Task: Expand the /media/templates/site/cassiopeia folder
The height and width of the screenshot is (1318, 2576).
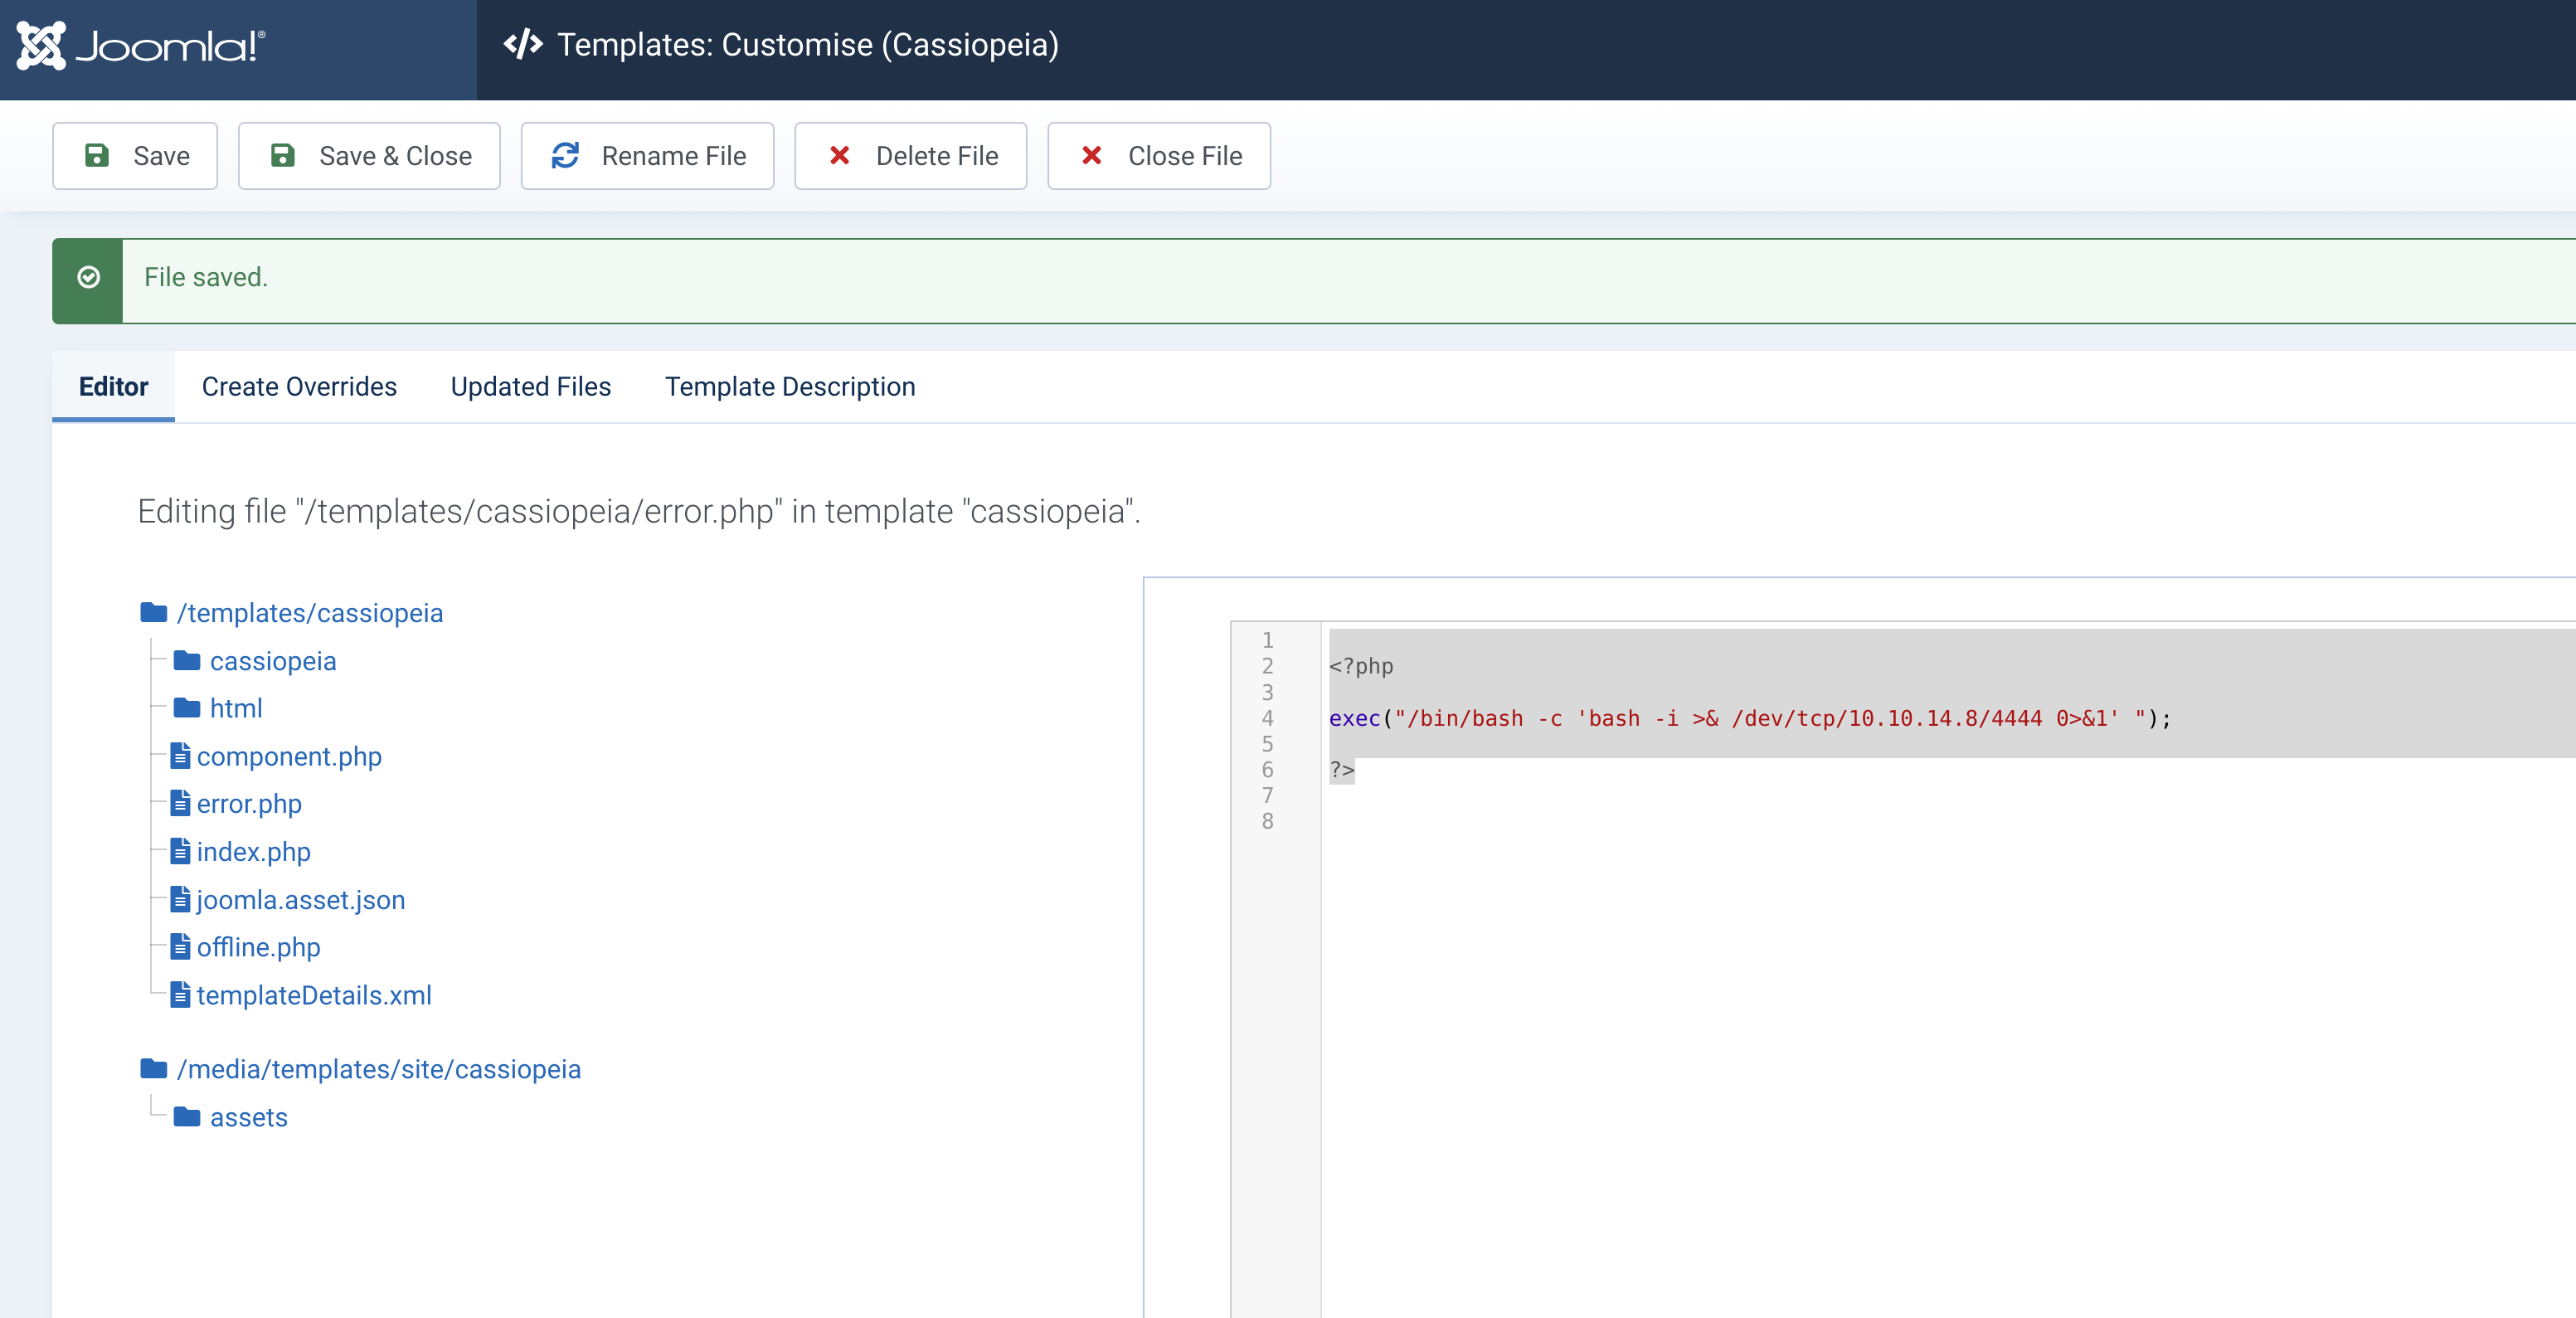Action: click(x=378, y=1069)
